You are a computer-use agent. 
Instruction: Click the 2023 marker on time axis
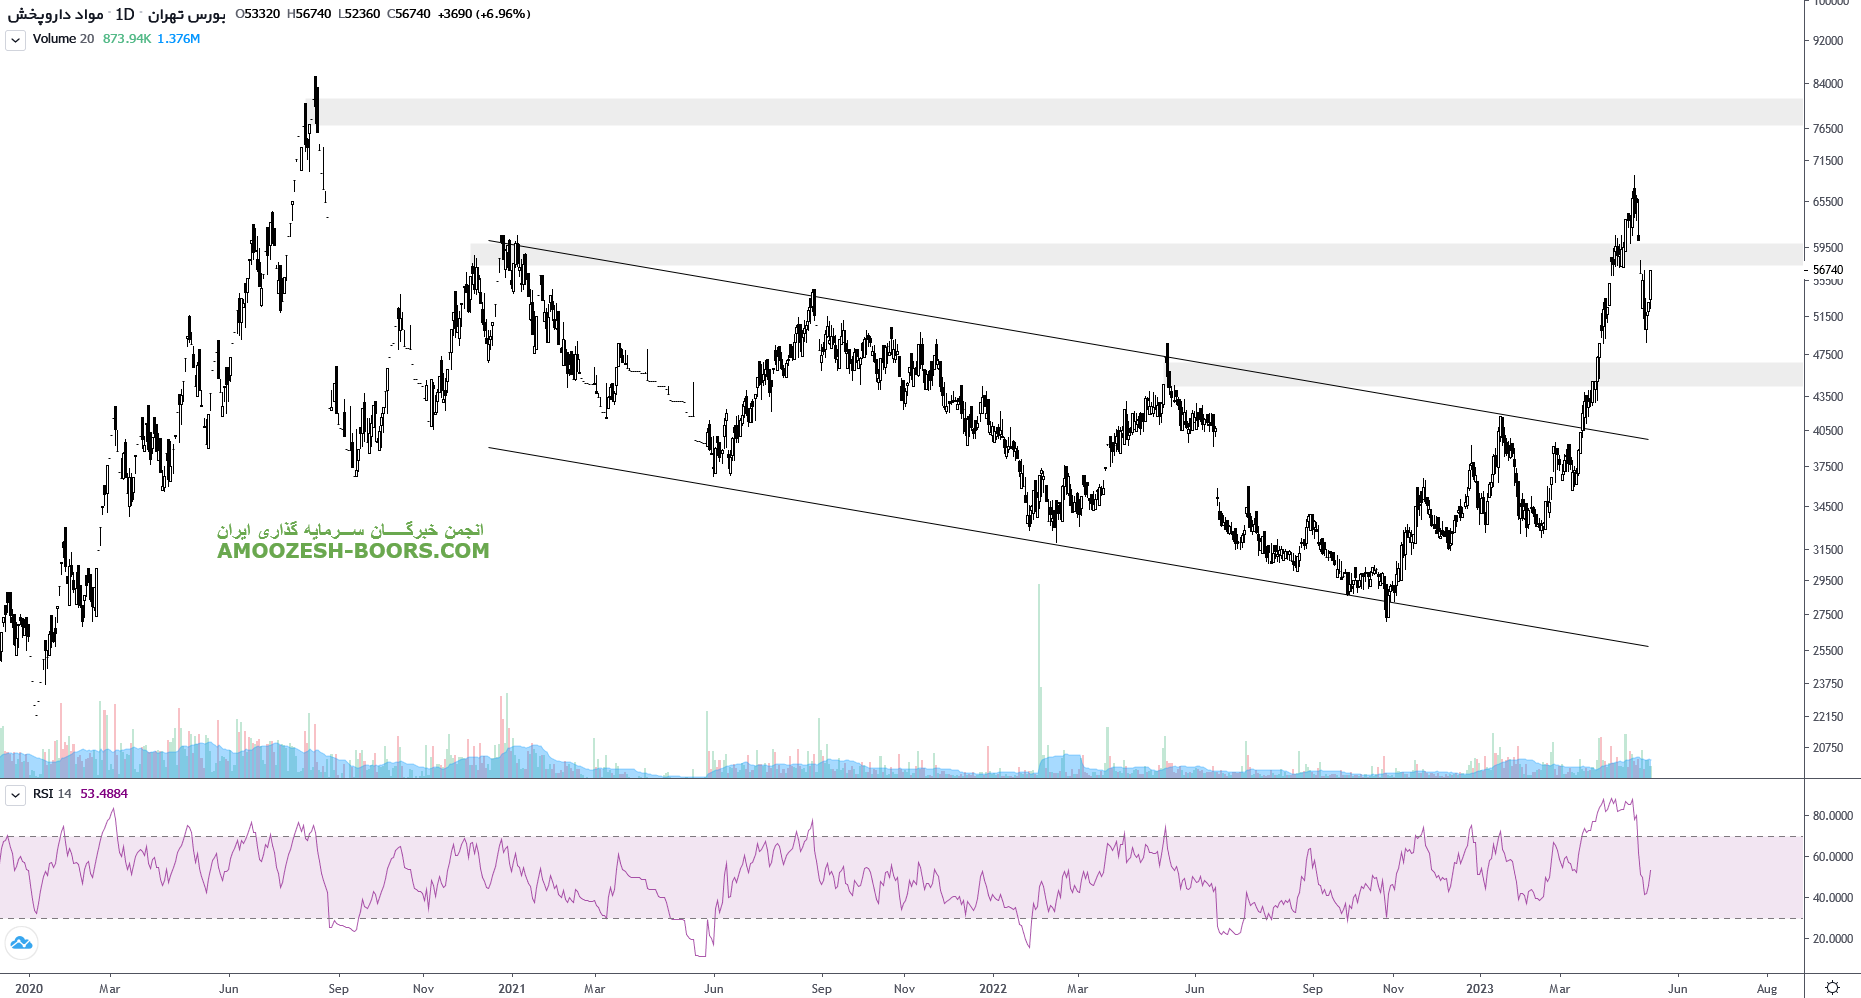point(1479,988)
